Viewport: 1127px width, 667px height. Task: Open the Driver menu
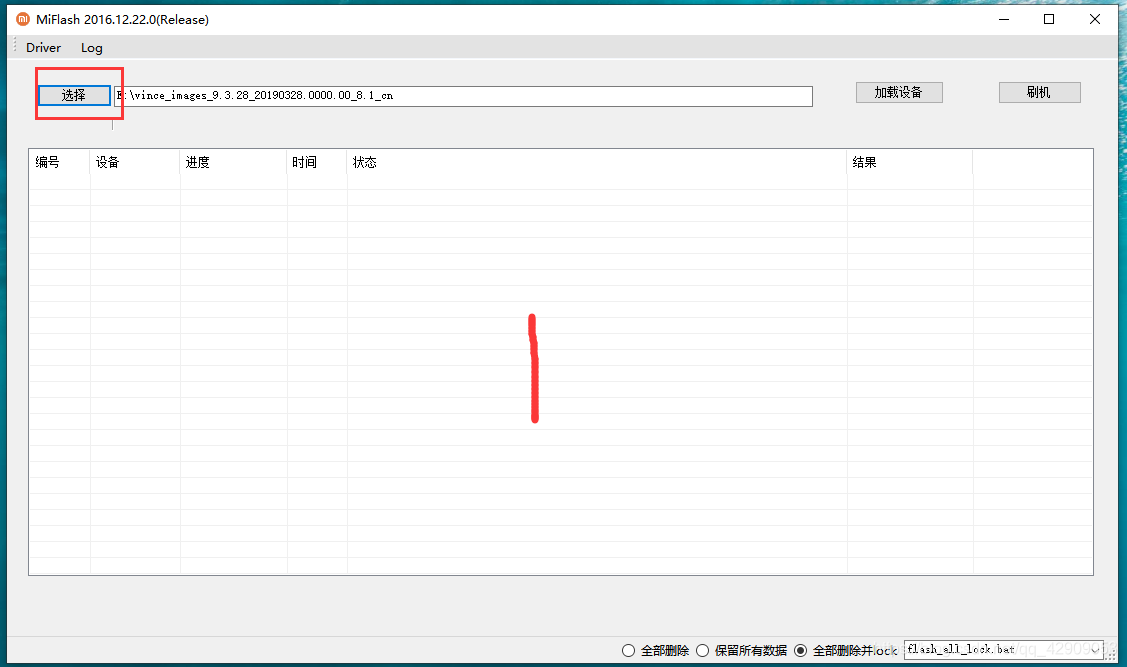tap(43, 47)
